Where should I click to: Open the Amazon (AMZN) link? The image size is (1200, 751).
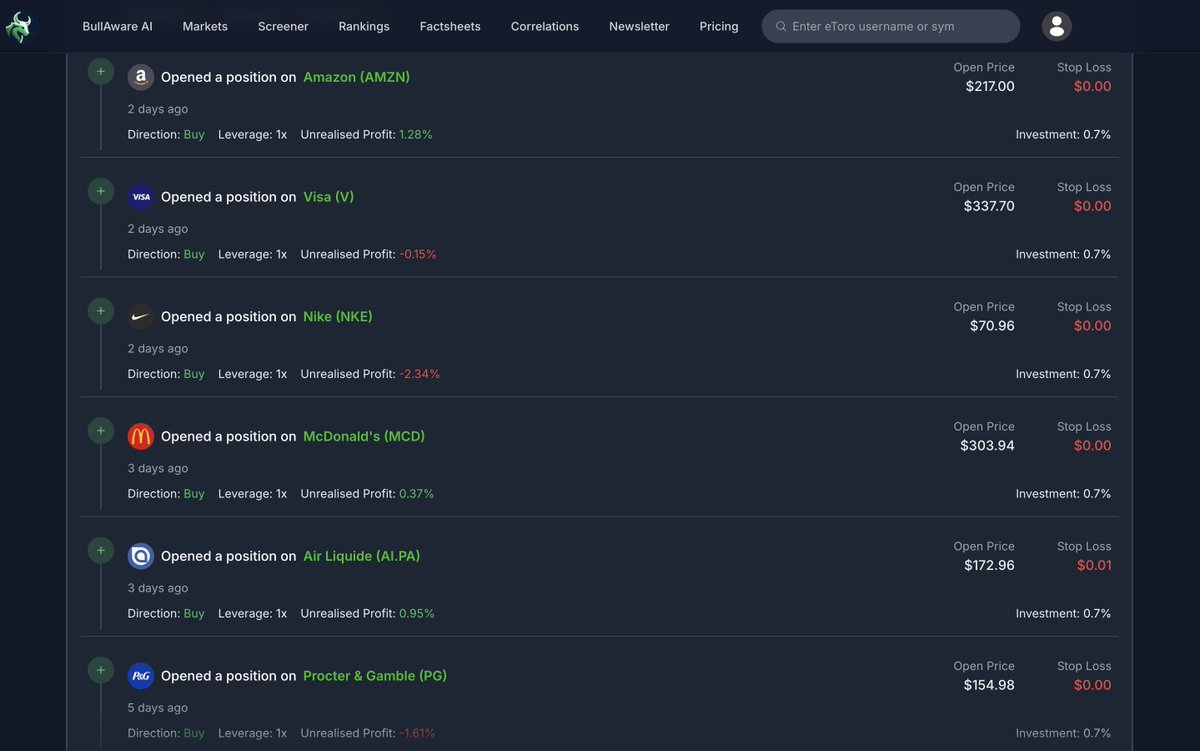pos(357,77)
